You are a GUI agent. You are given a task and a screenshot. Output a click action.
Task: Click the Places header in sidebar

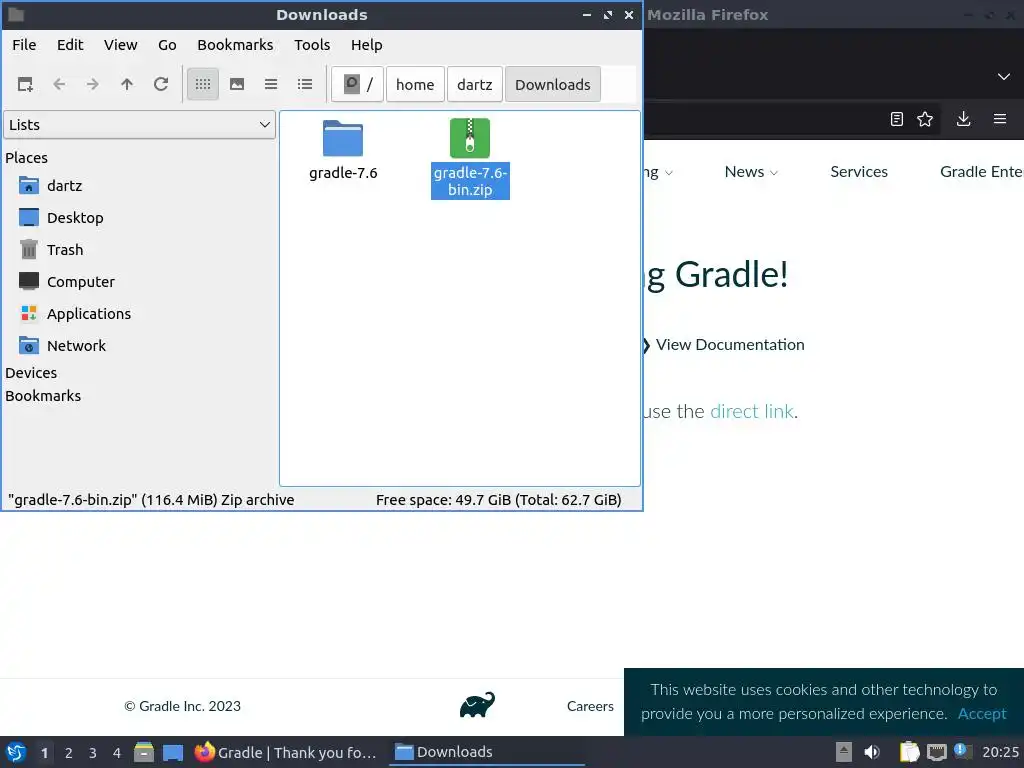[x=26, y=158]
